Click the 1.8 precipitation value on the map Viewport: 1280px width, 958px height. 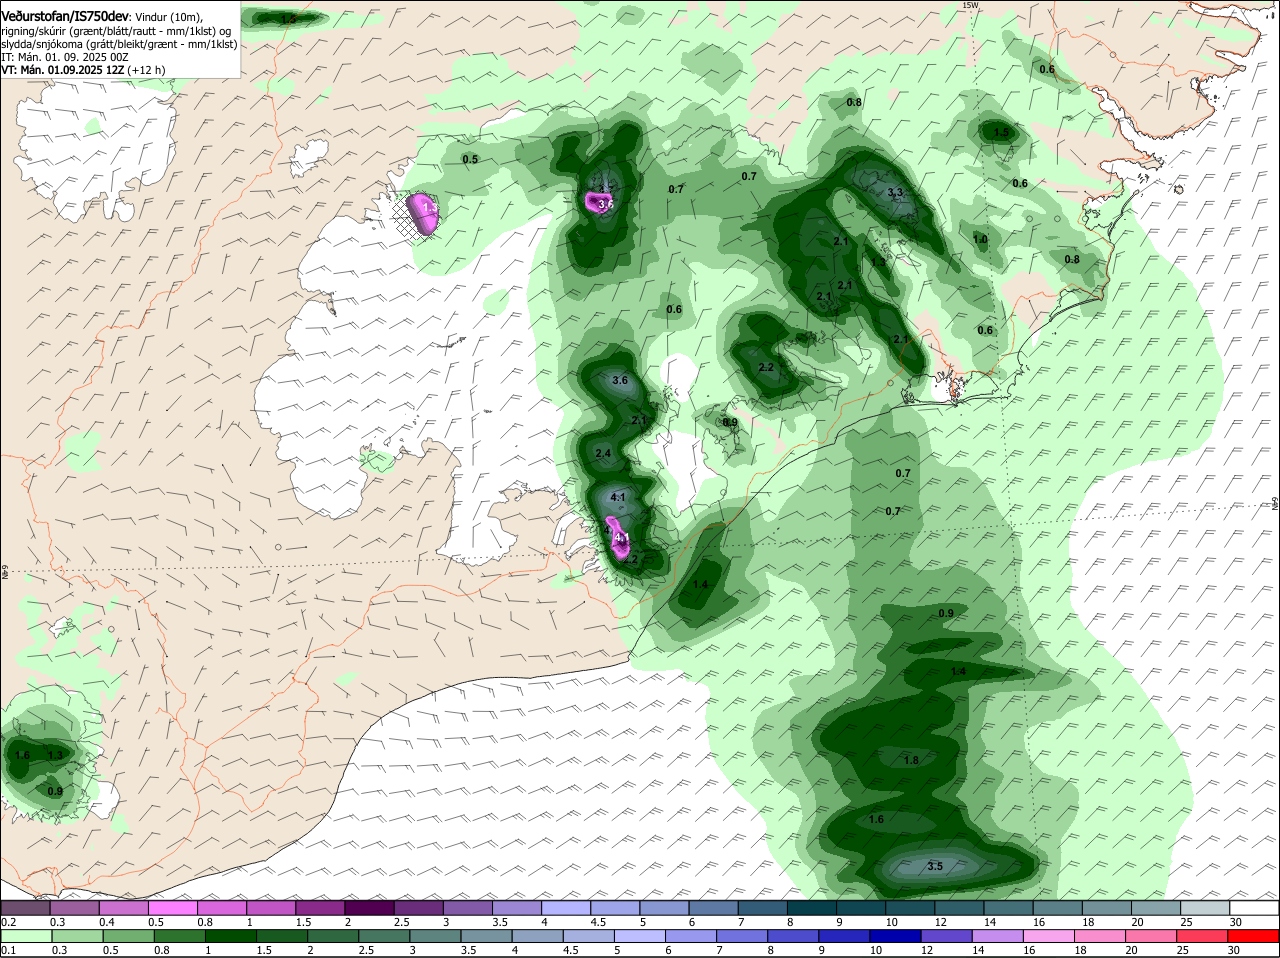click(911, 761)
